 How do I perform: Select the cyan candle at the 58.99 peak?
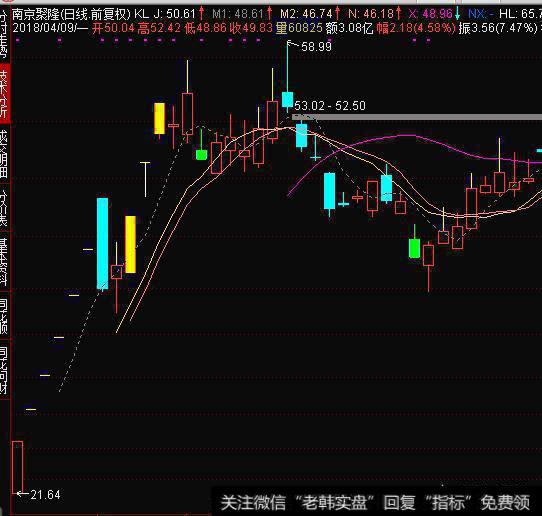287,99
